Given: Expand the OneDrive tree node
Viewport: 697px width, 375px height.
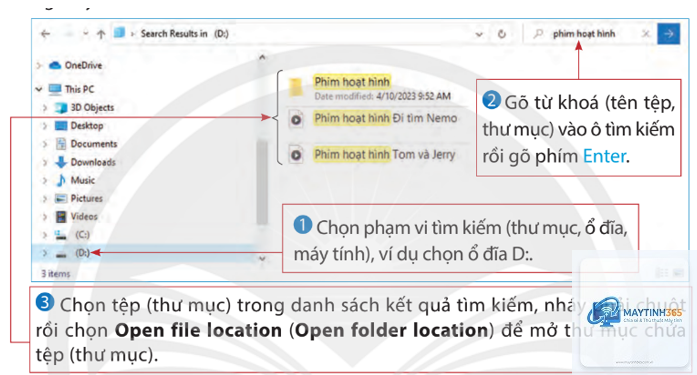Looking at the screenshot, I should 39,66.
